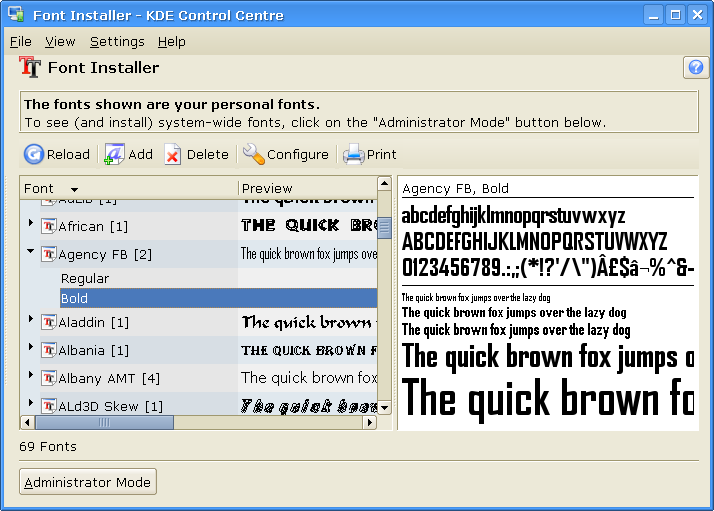
Task: Click the Print printer icon
Action: 354,154
